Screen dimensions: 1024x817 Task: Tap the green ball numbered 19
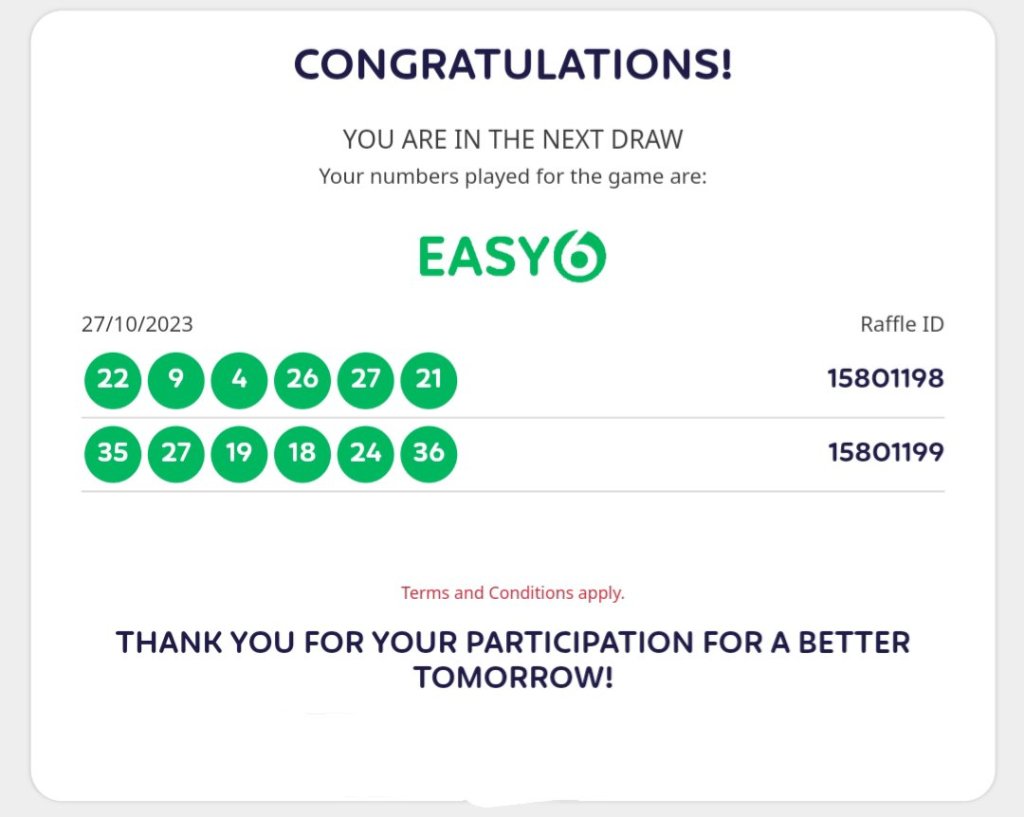(x=239, y=453)
